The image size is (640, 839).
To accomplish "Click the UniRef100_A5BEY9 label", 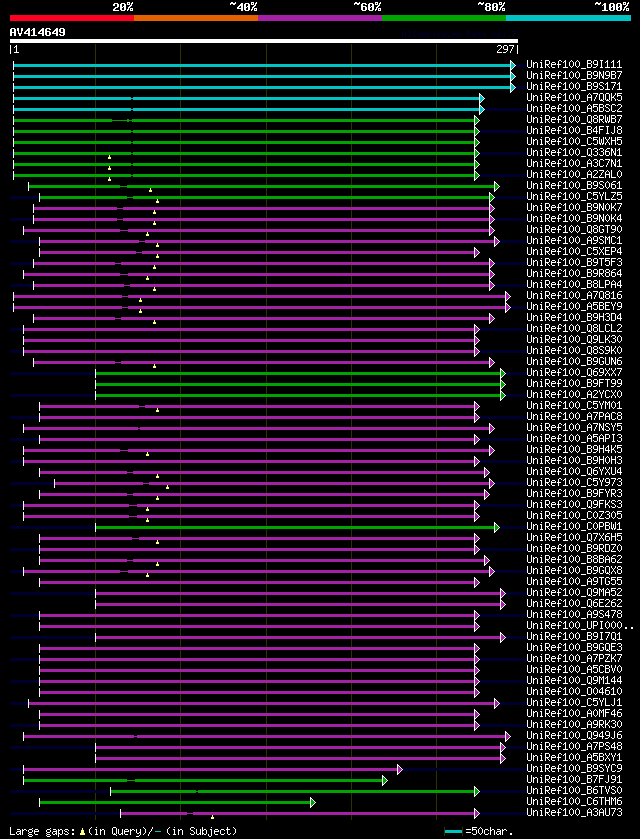I will (x=574, y=307).
